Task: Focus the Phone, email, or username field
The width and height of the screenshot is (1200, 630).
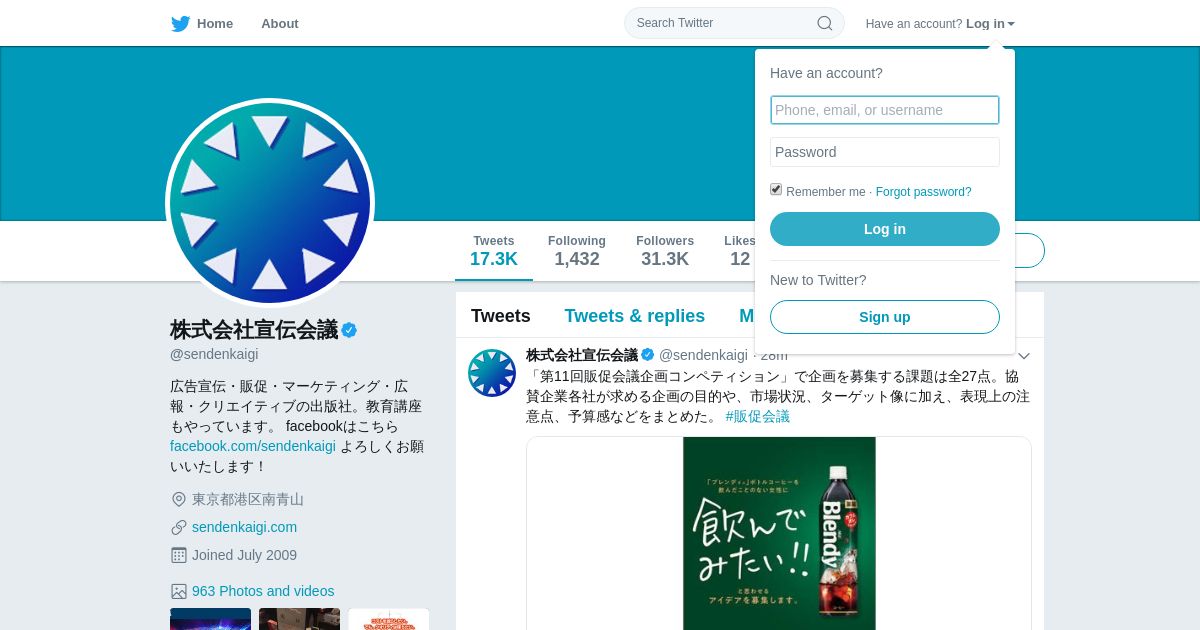Action: [x=885, y=110]
